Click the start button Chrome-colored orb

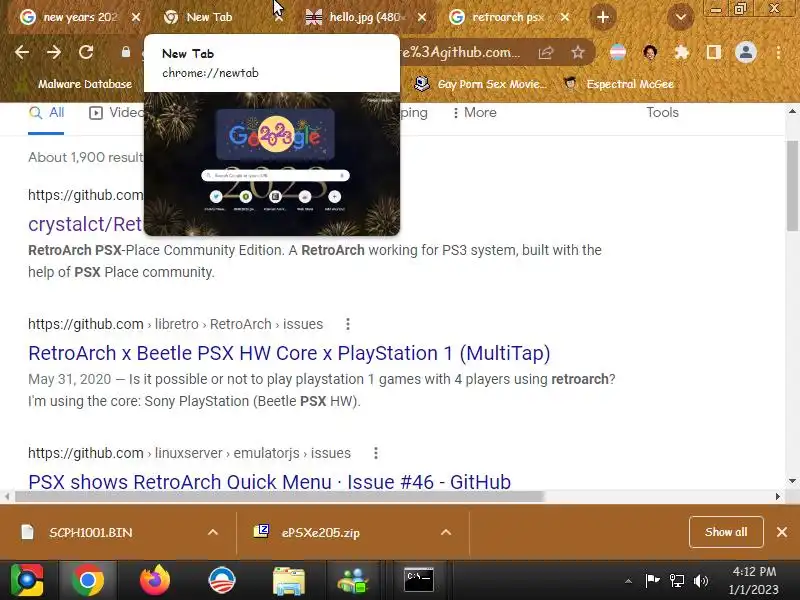tap(27, 580)
